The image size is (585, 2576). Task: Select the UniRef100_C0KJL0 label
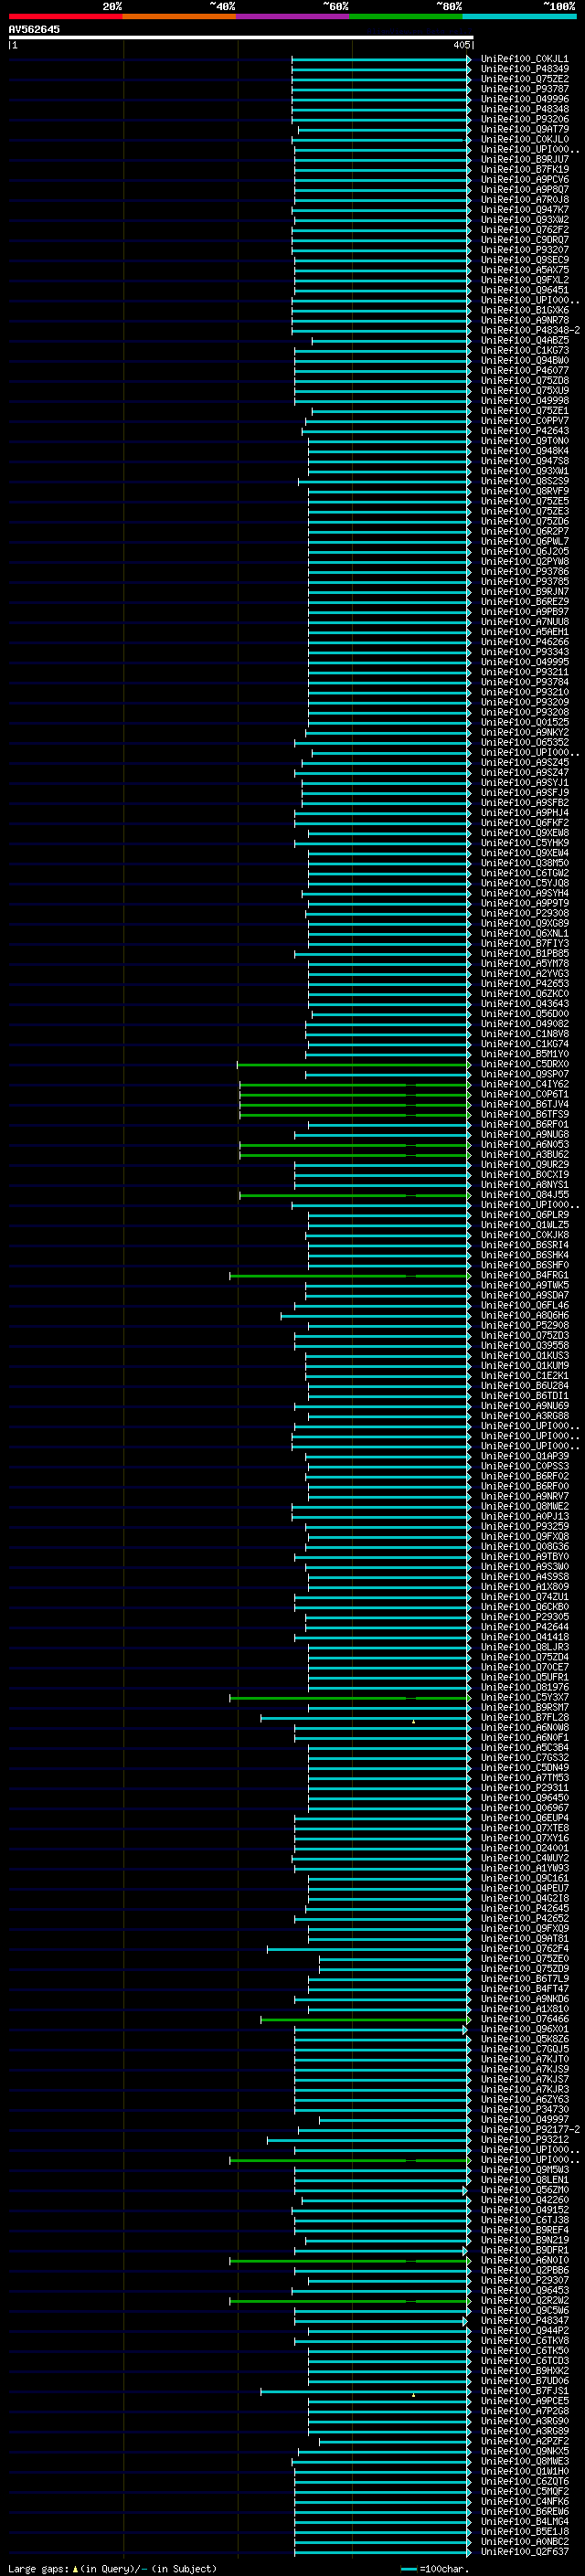click(x=524, y=139)
